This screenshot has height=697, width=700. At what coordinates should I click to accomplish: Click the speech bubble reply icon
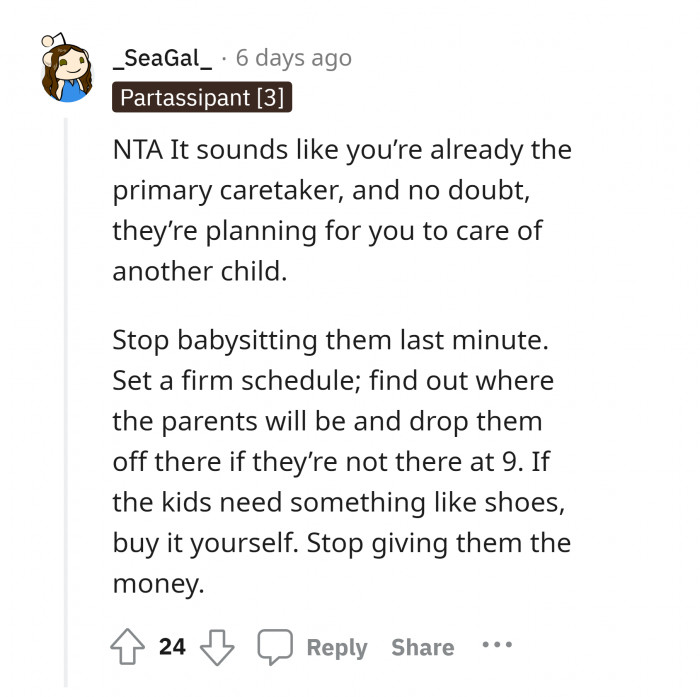tap(274, 647)
